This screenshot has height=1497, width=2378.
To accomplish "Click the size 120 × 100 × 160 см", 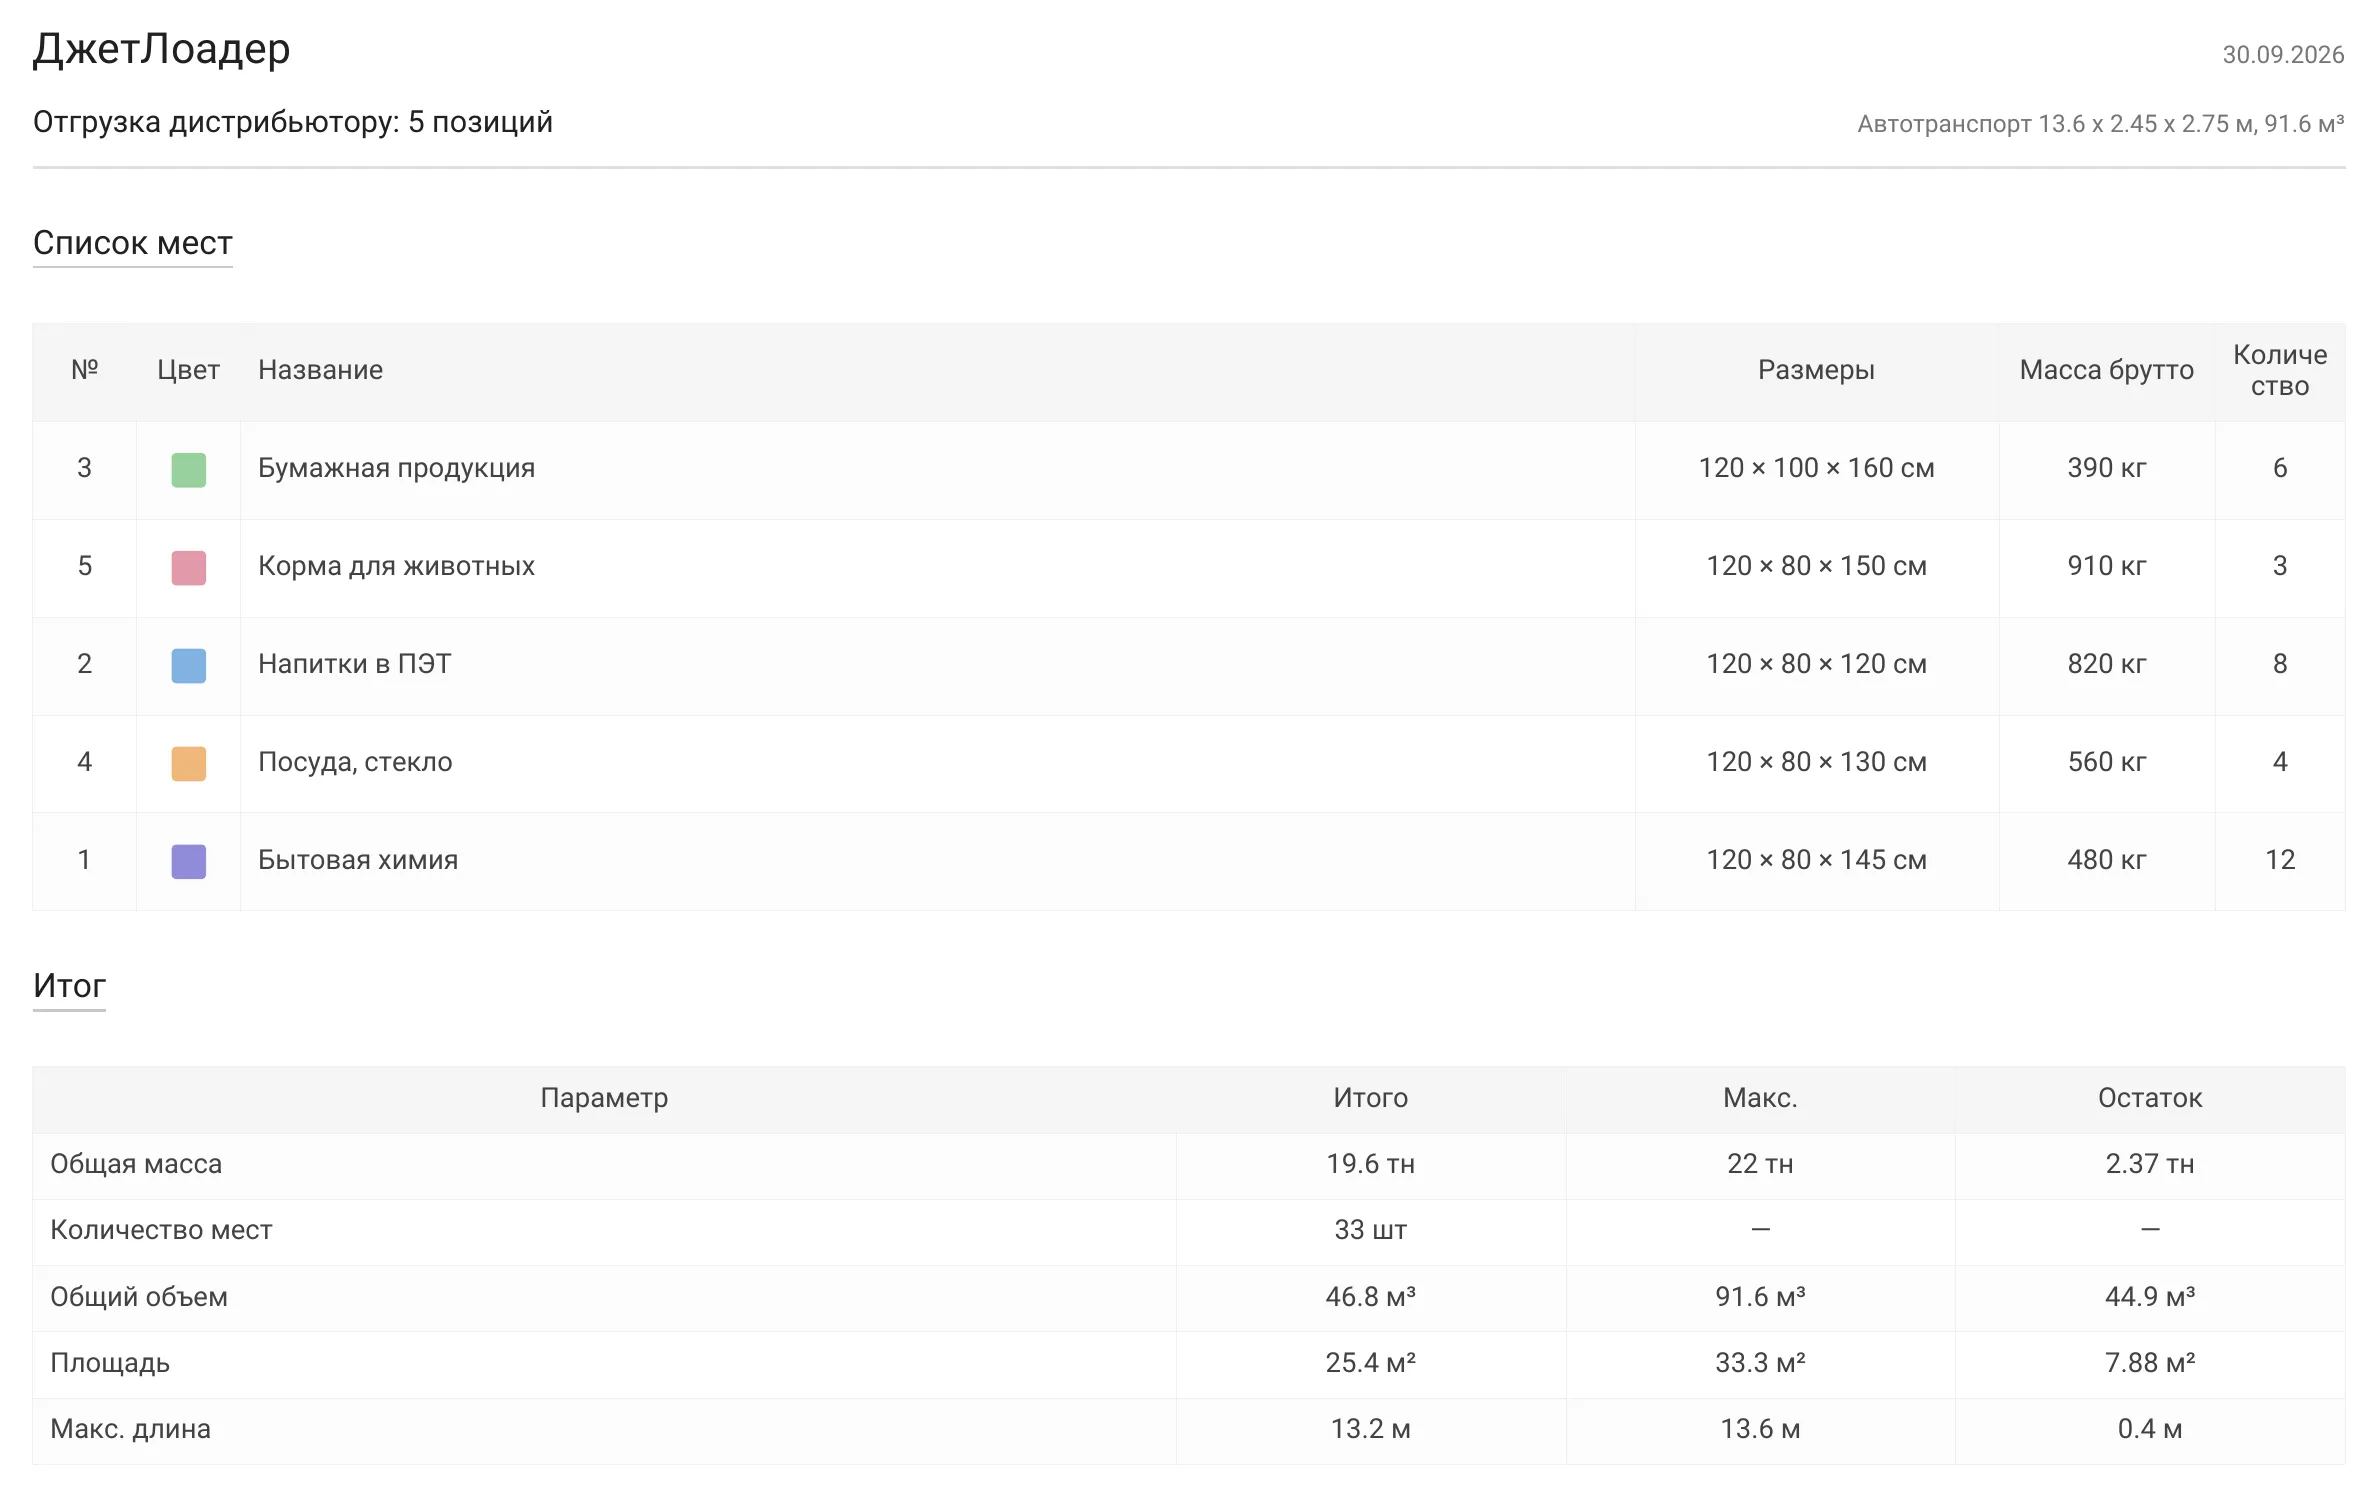I will point(1816,468).
